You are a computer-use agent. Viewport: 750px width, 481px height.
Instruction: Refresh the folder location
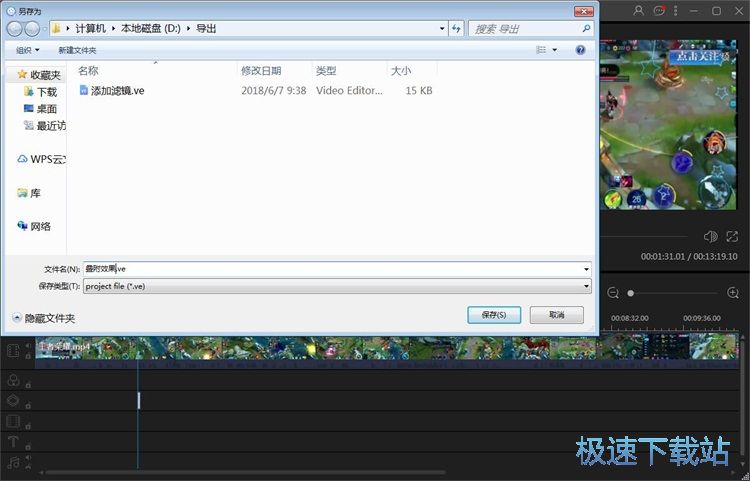click(456, 29)
